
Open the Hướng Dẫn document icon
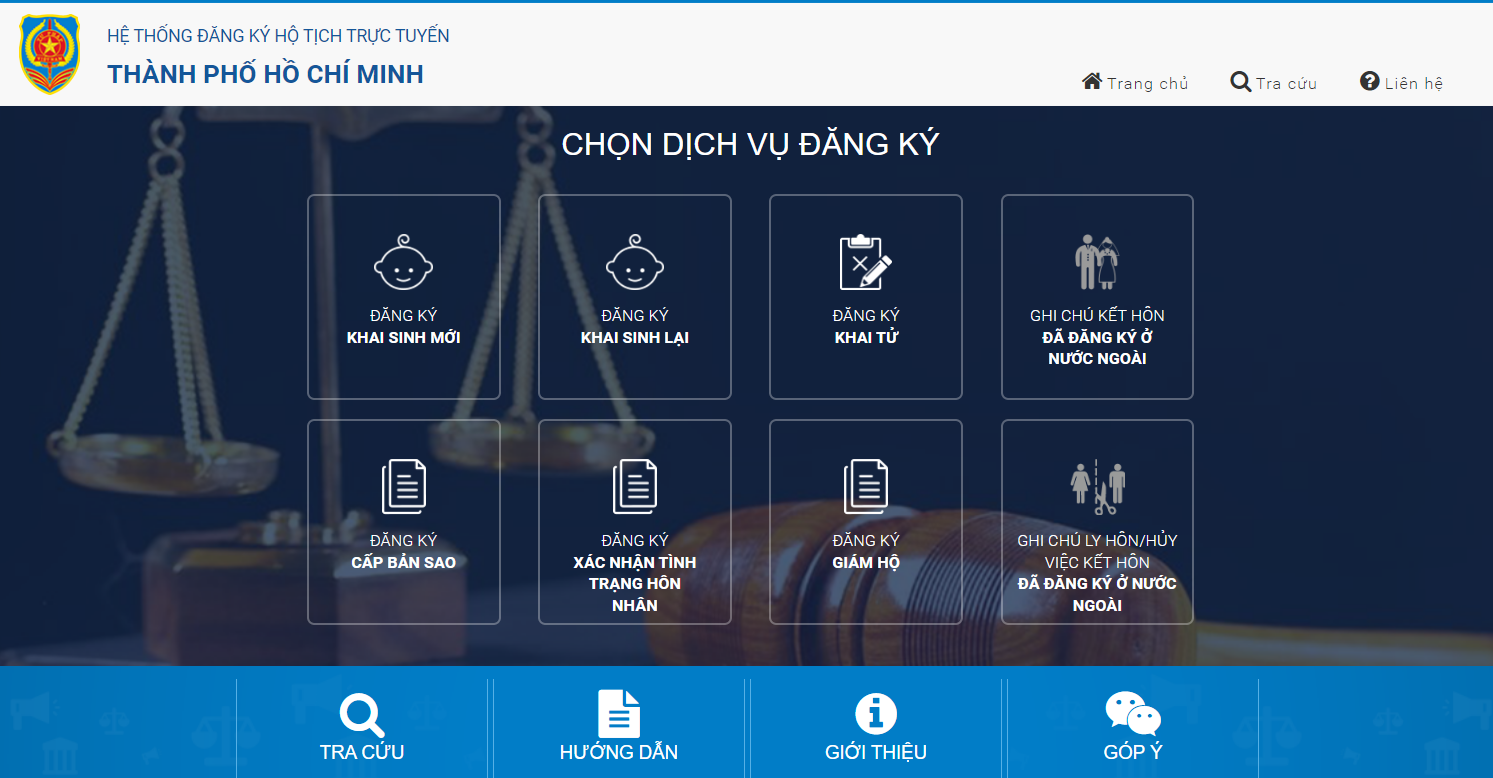[x=619, y=714]
